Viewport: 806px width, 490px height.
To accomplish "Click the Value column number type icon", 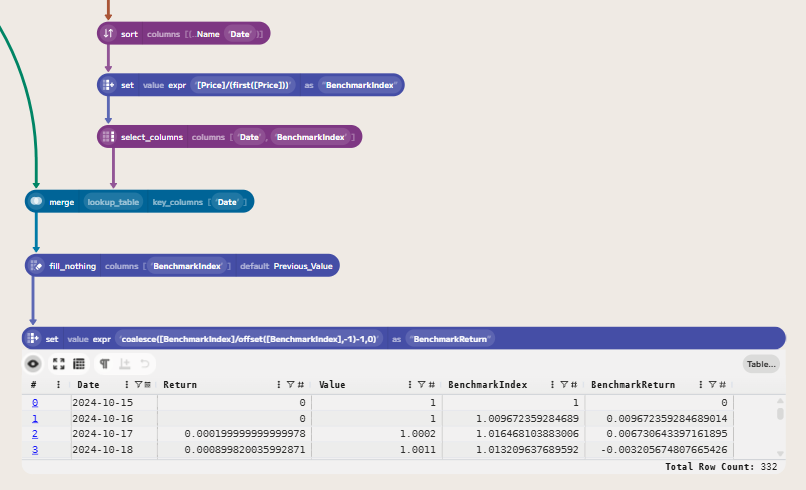I will pos(432,385).
